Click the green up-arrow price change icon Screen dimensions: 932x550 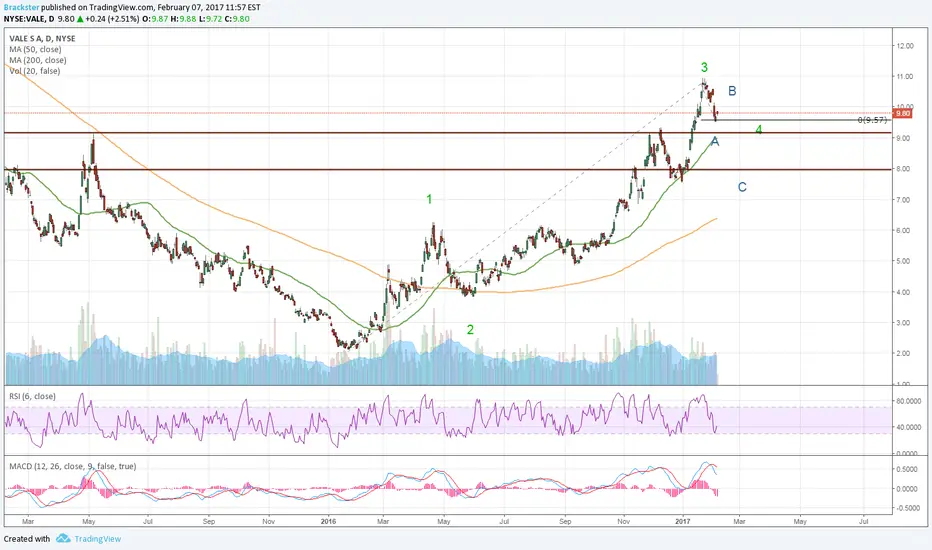(80, 19)
